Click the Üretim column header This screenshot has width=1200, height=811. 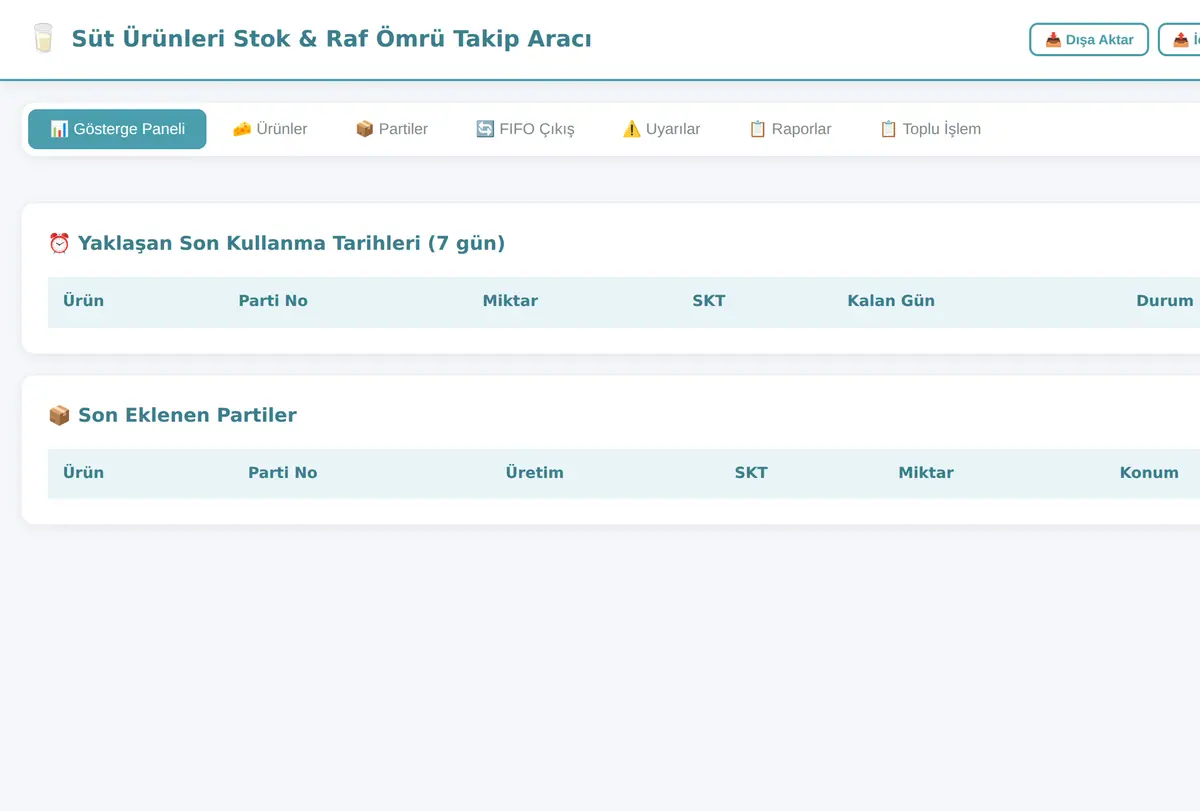(534, 473)
